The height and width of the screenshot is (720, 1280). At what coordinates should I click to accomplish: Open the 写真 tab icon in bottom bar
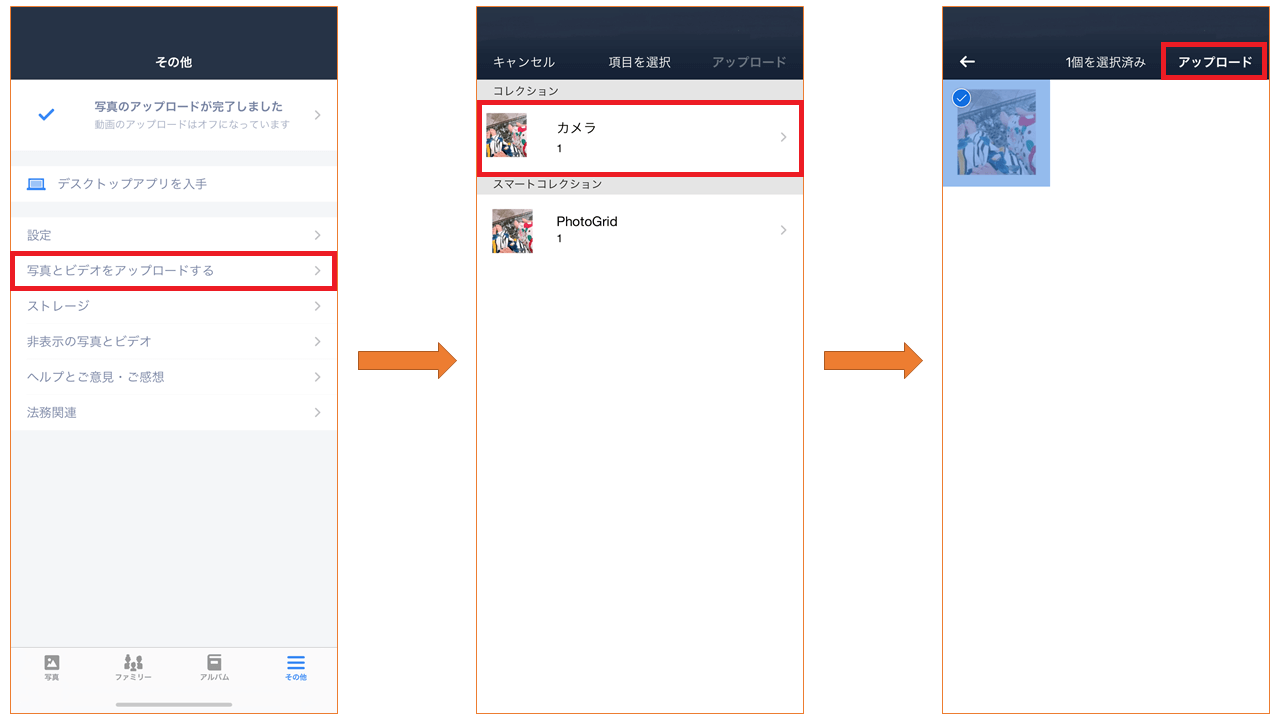pyautogui.click(x=52, y=662)
